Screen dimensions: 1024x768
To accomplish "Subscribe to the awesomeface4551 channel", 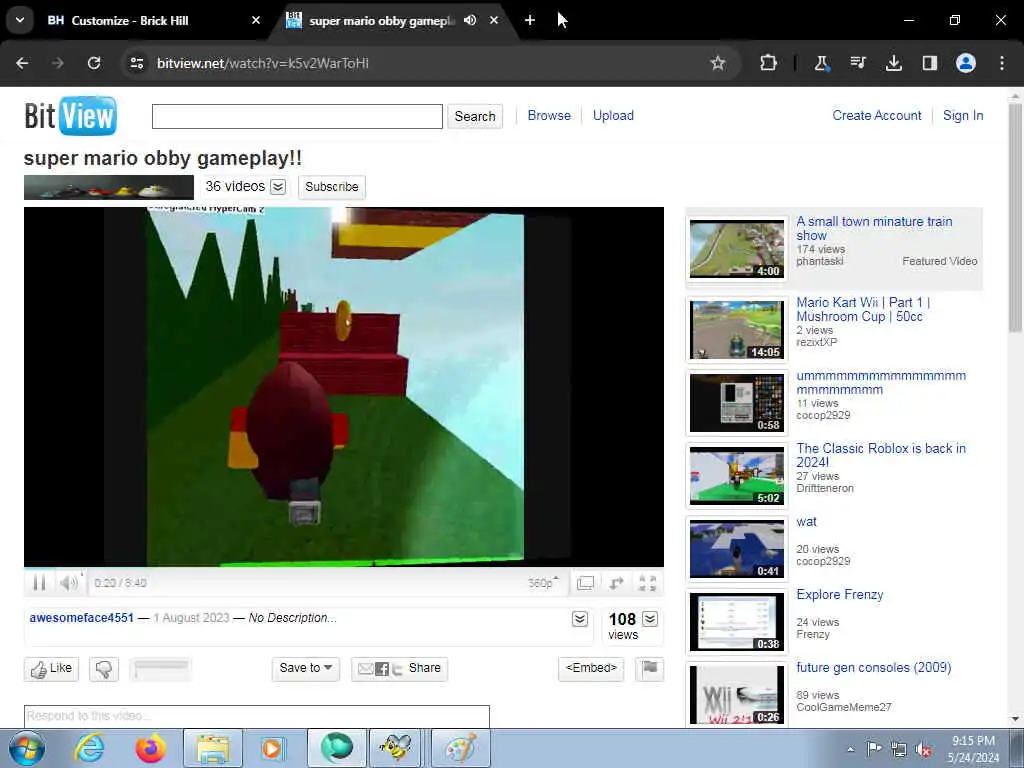I will point(332,187).
